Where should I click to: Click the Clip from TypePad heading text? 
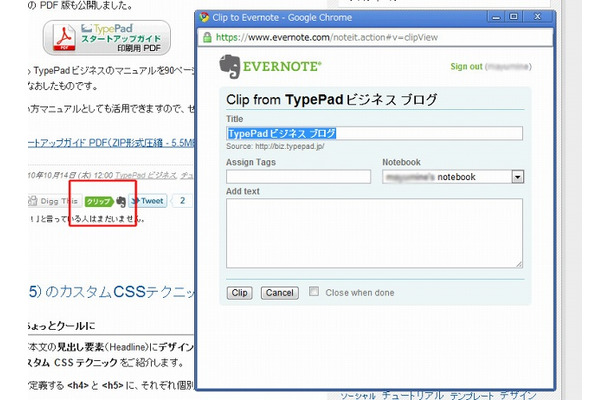tap(332, 100)
